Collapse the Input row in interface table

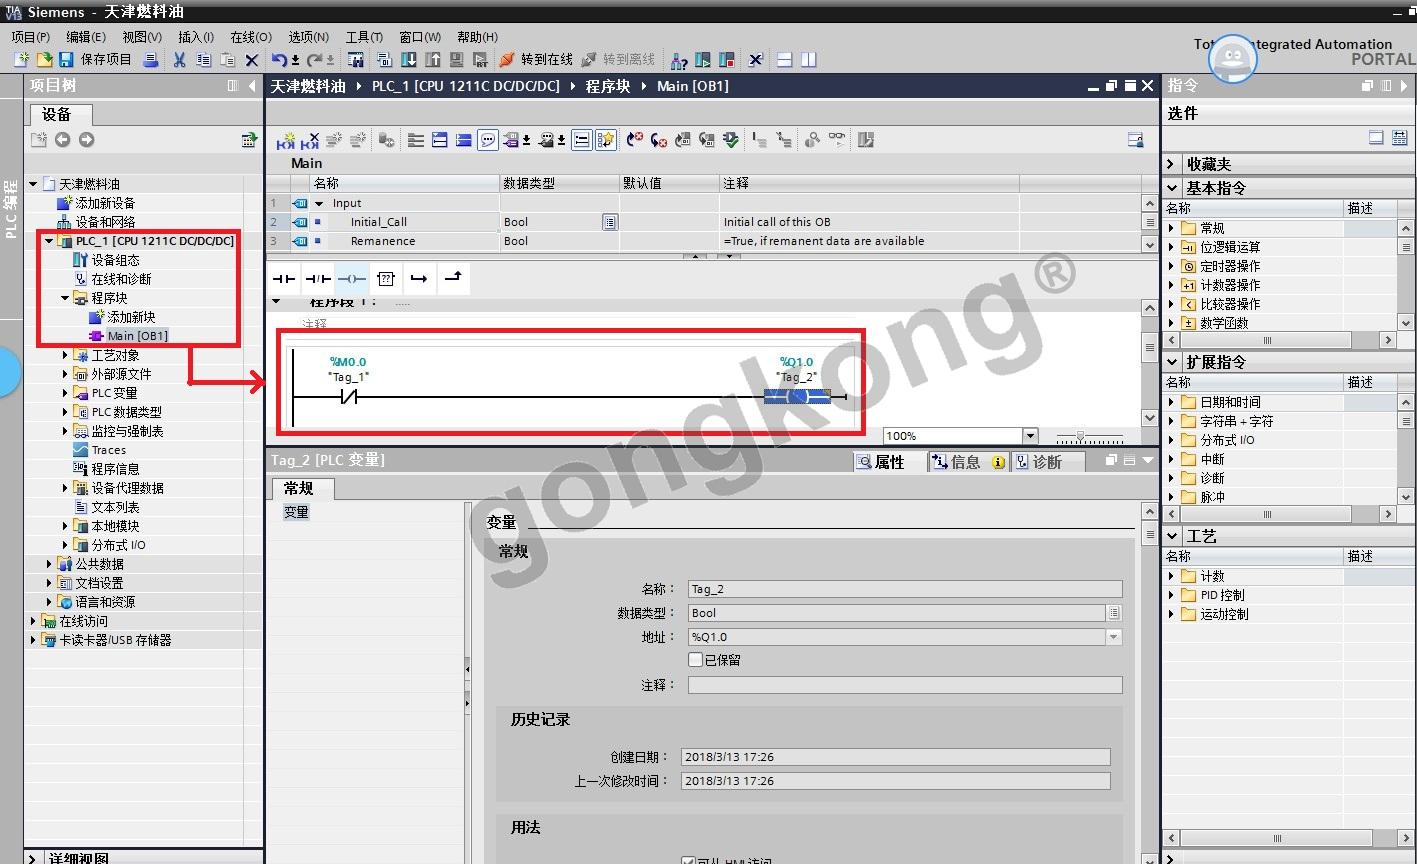(x=319, y=203)
